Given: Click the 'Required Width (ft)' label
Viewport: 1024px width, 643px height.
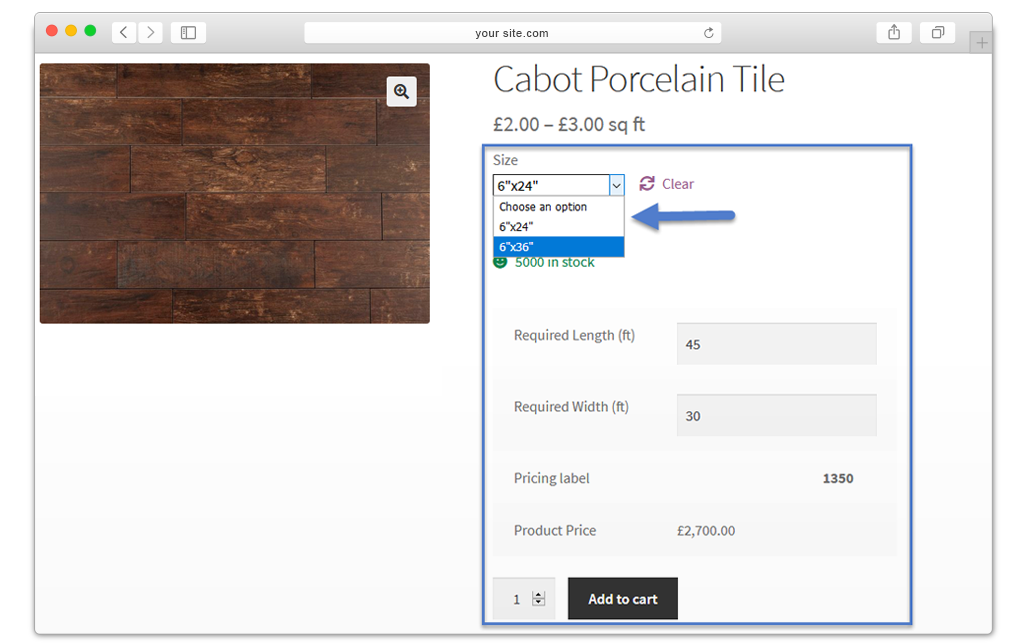Looking at the screenshot, I should point(571,407).
